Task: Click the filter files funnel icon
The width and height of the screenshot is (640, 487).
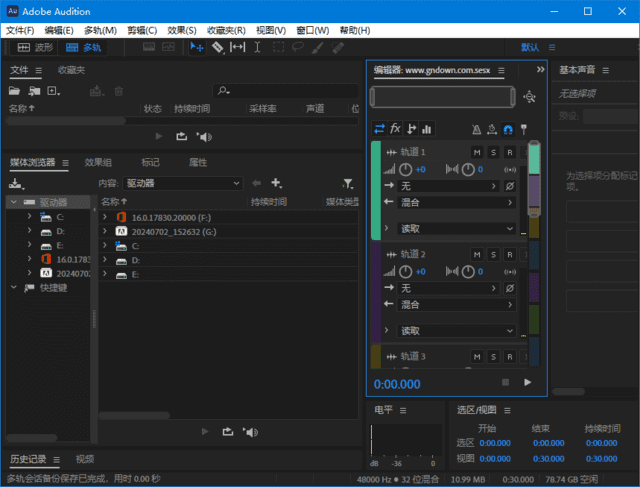Action: click(347, 184)
